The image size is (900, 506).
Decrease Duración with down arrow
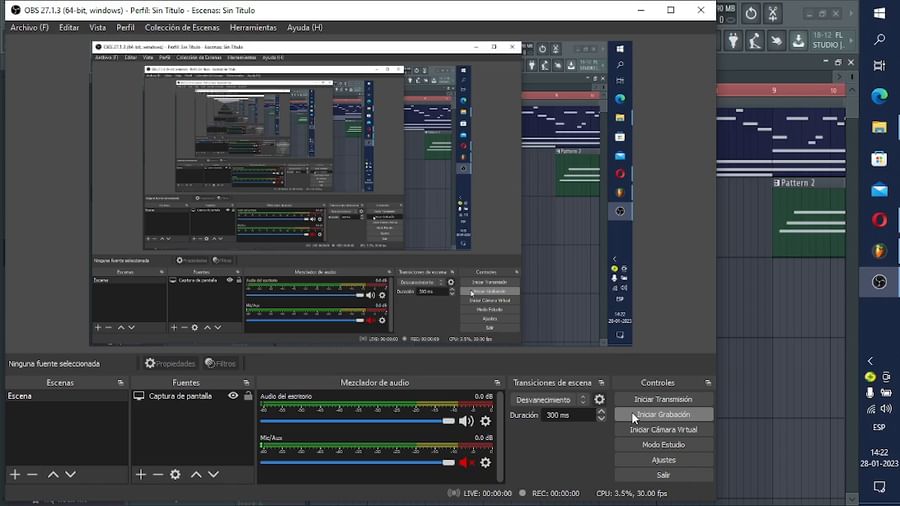601,418
